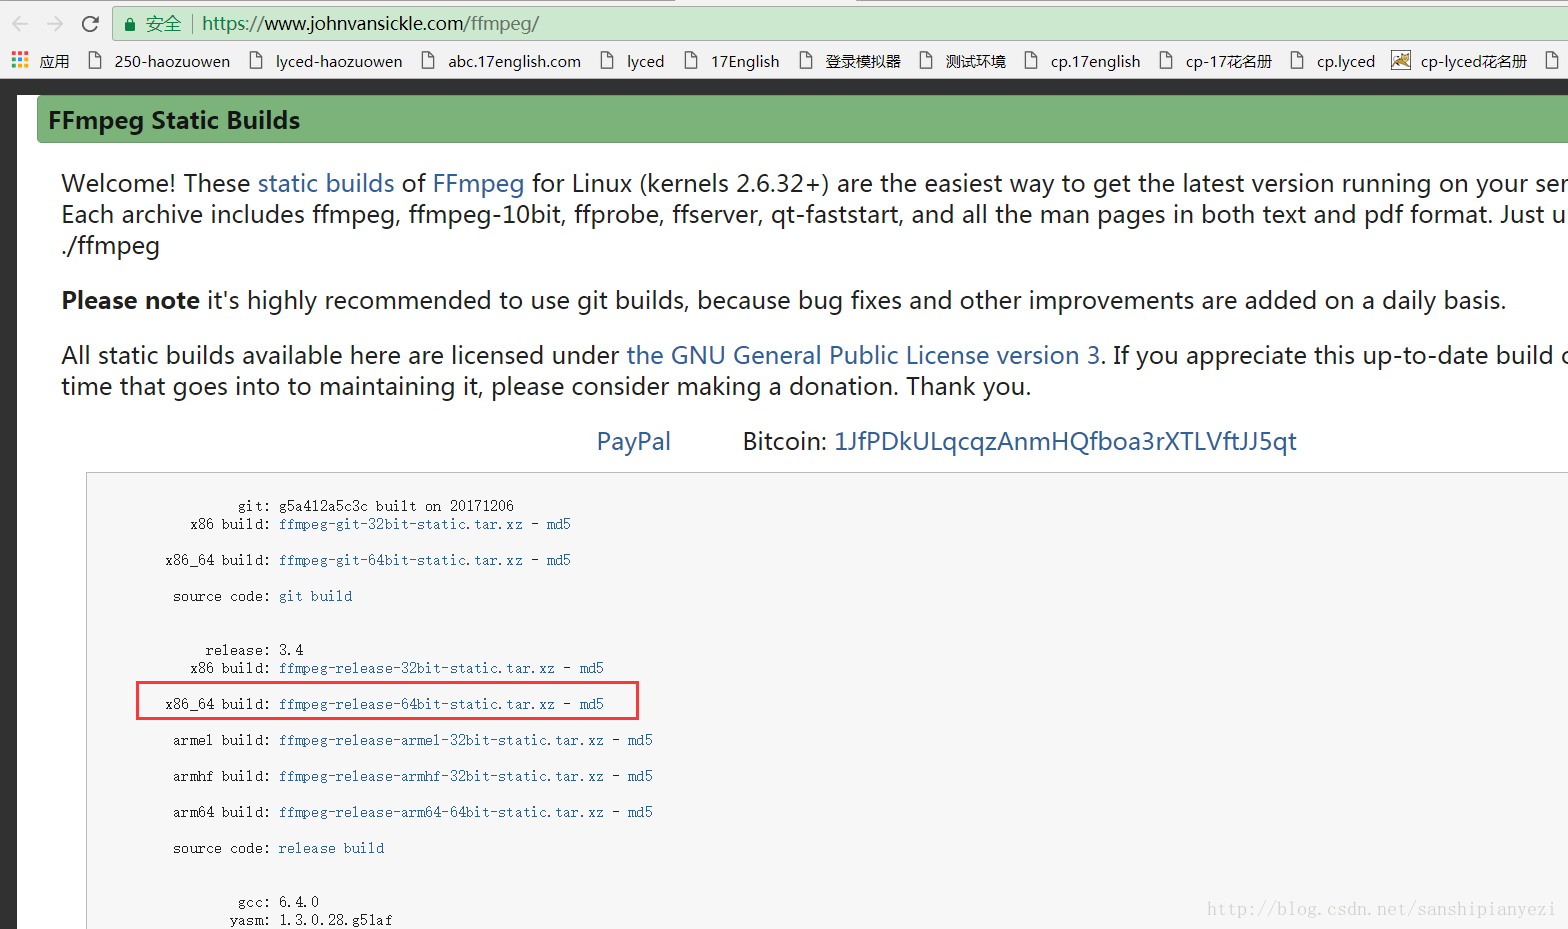This screenshot has height=929, width=1568.
Task: Follow the FFmpeg link in welcome text
Action: click(478, 184)
